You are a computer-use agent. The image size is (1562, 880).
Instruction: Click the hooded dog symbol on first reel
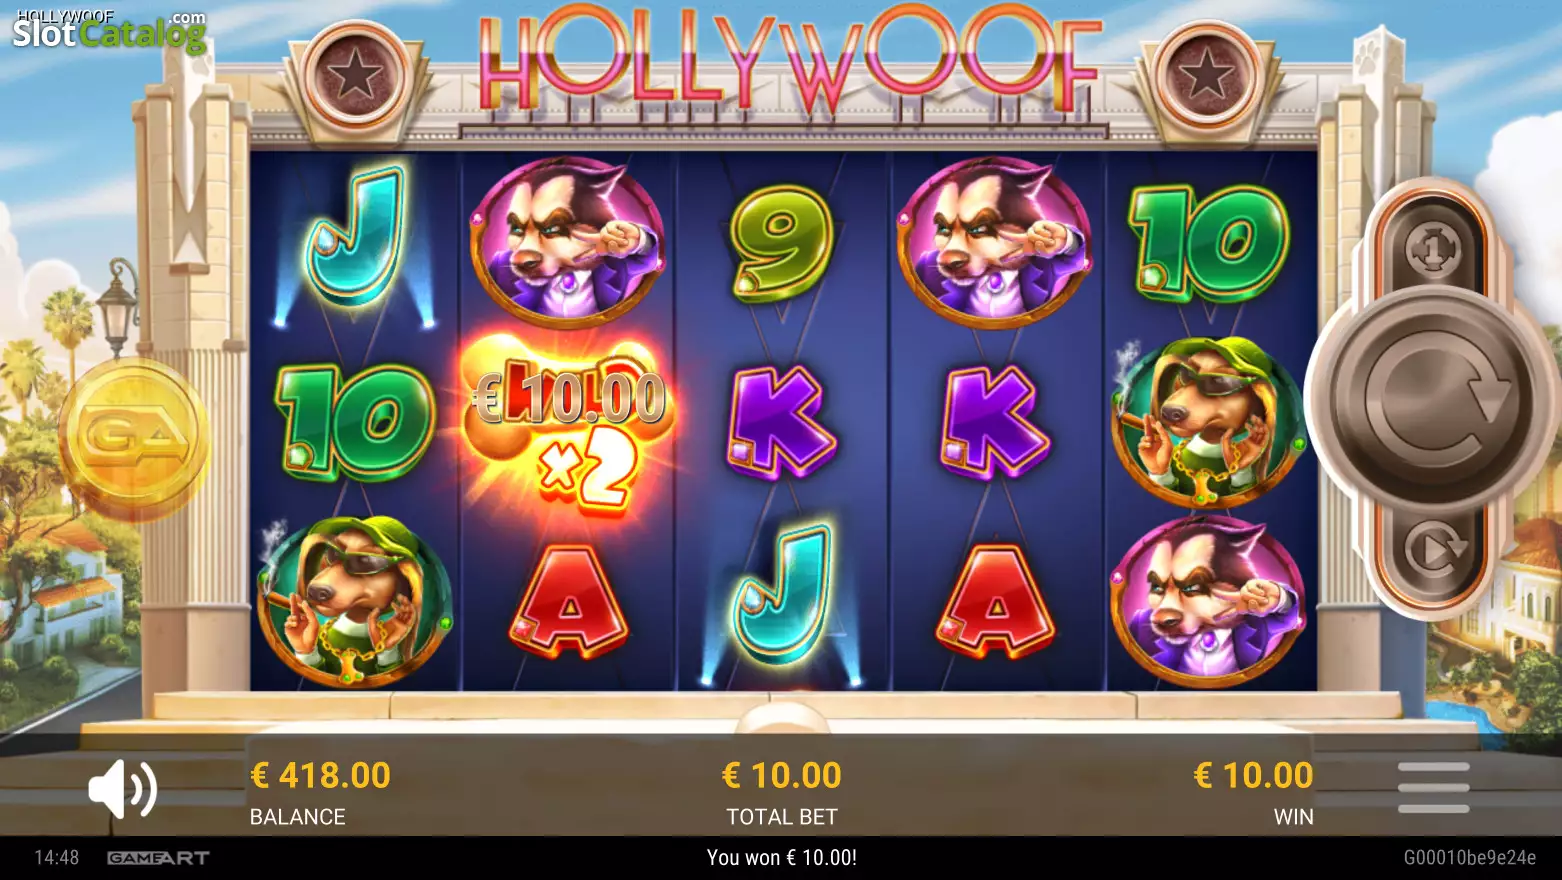pyautogui.click(x=353, y=601)
